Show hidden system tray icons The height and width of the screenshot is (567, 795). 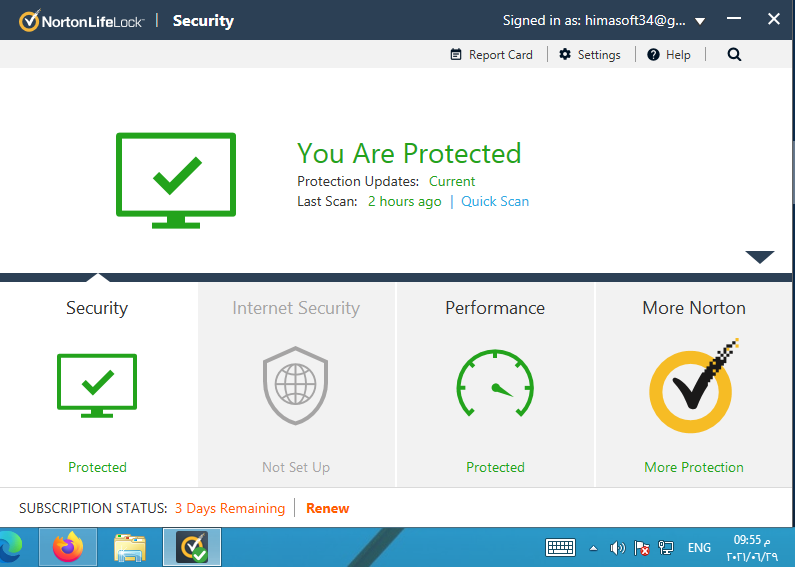coord(593,548)
